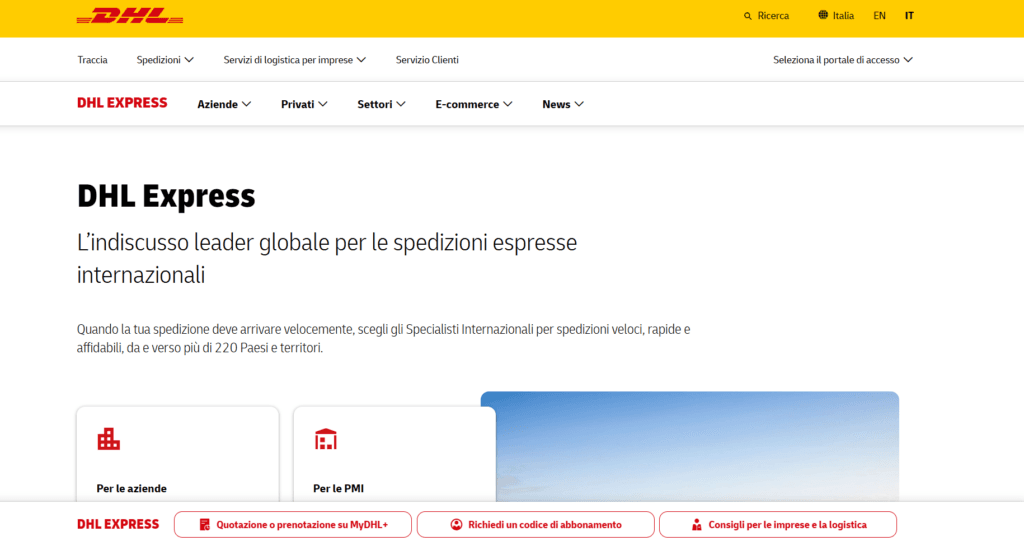The height and width of the screenshot is (541, 1024).
Task: Click Quotazione o prenotazione su MyDHL+ button
Action: pos(293,525)
